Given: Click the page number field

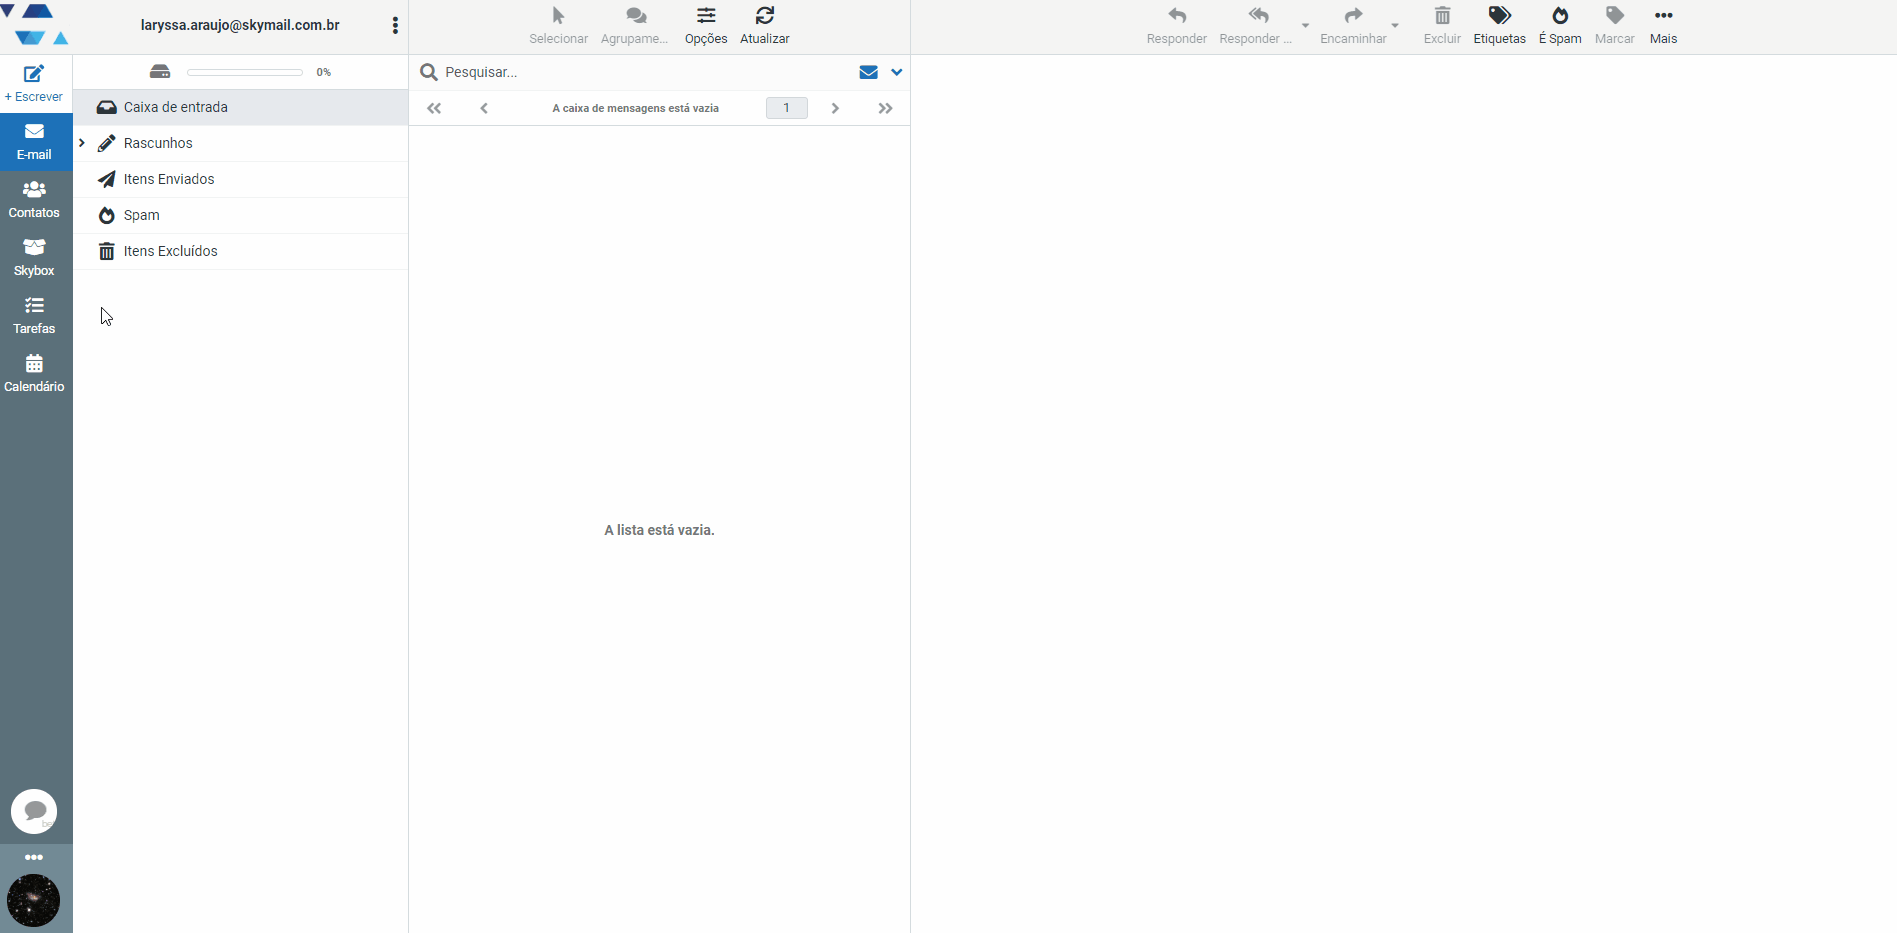Looking at the screenshot, I should 787,108.
